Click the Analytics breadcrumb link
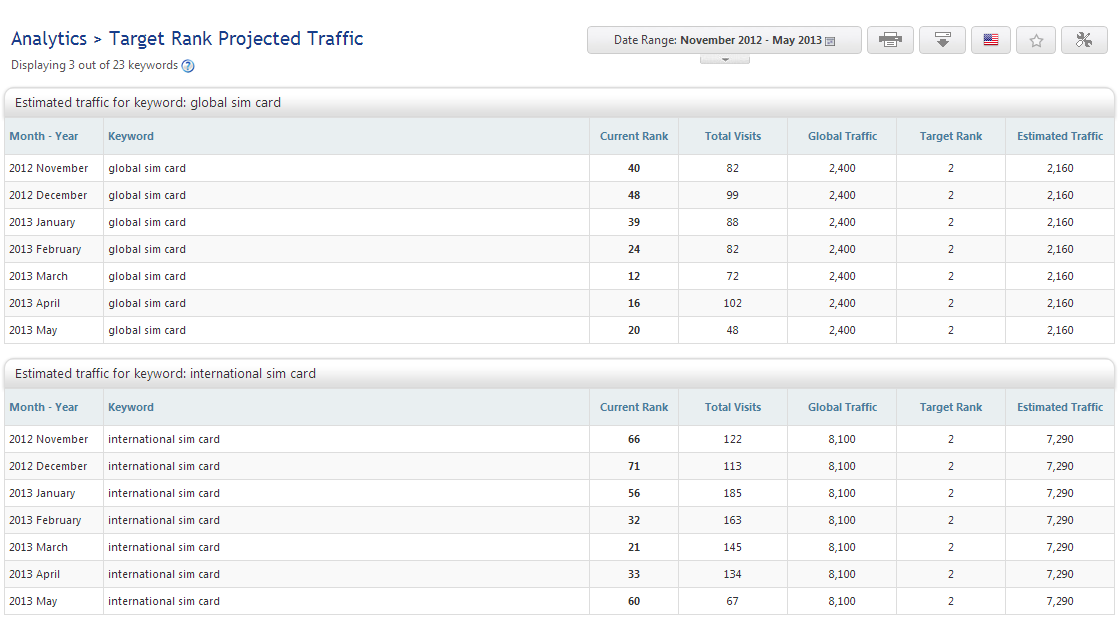This screenshot has height=619, width=1120. click(x=49, y=39)
